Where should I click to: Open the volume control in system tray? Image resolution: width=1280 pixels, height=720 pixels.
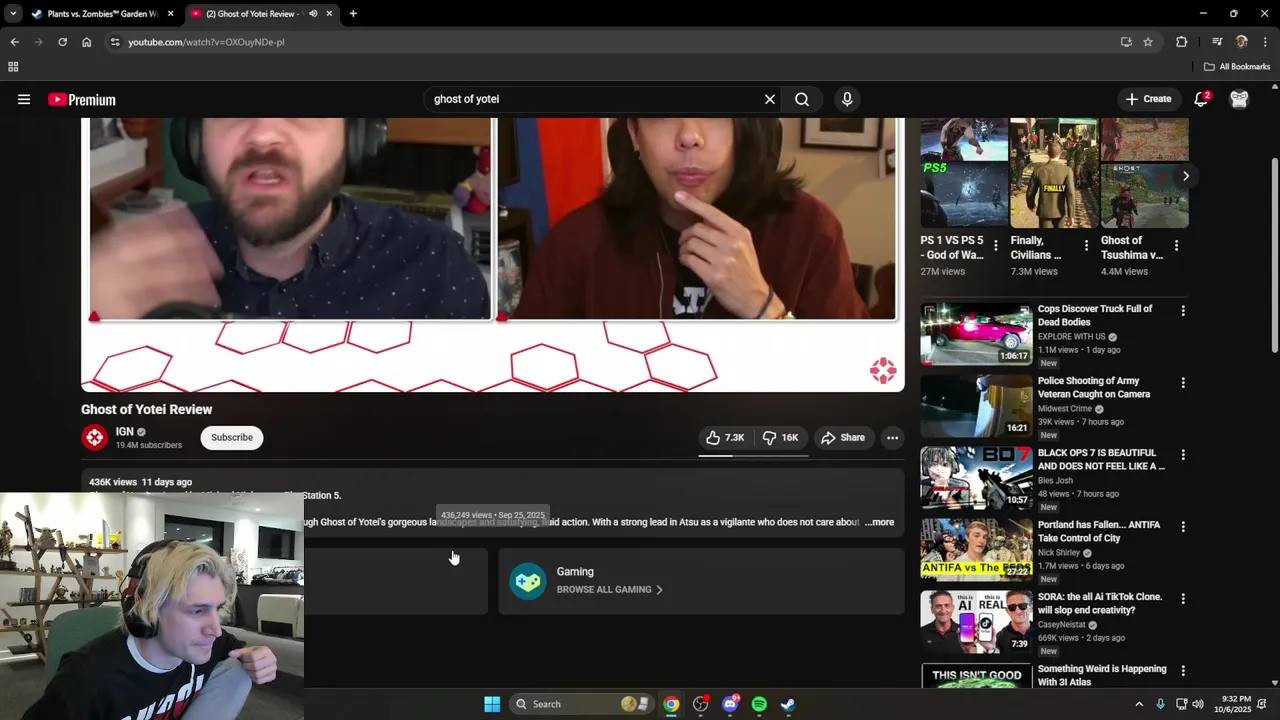[1198, 704]
